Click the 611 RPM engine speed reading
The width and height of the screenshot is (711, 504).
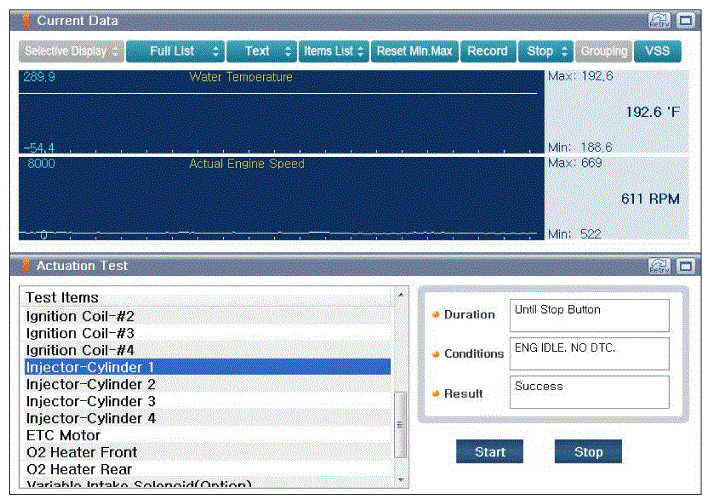point(650,199)
